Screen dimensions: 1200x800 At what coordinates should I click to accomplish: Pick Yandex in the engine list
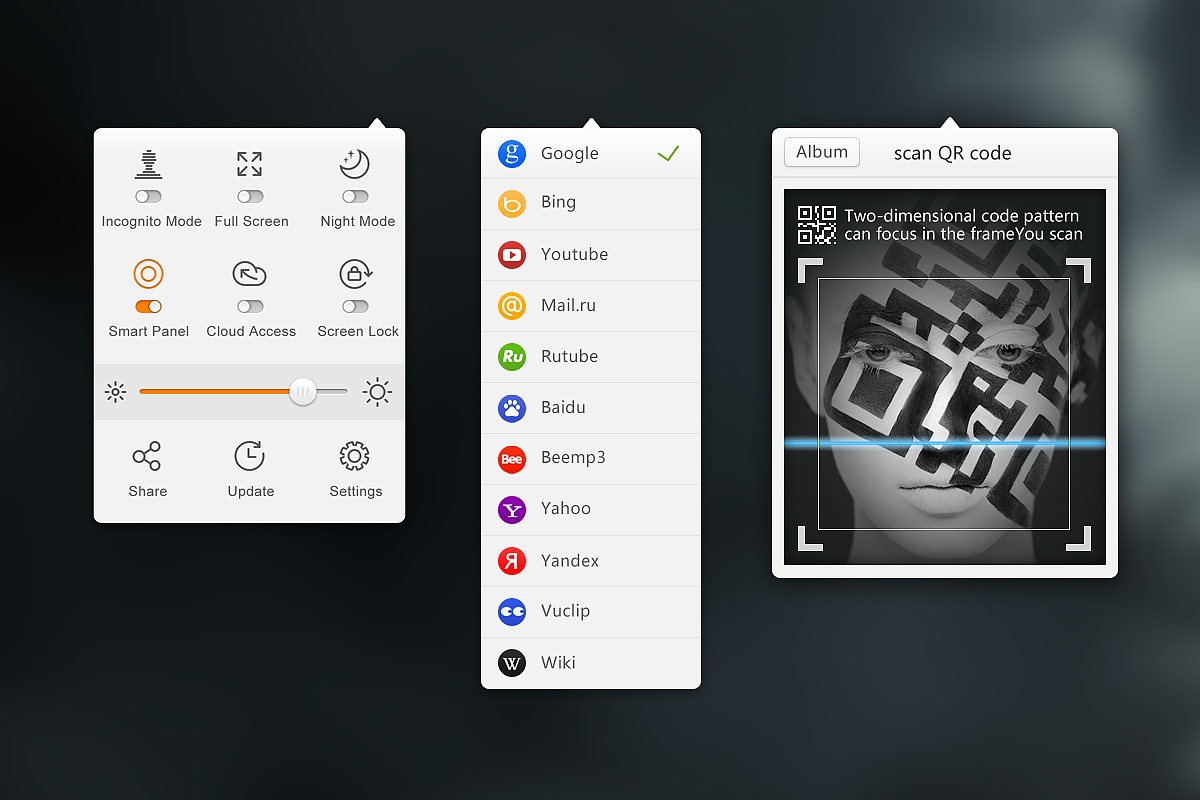[x=590, y=560]
